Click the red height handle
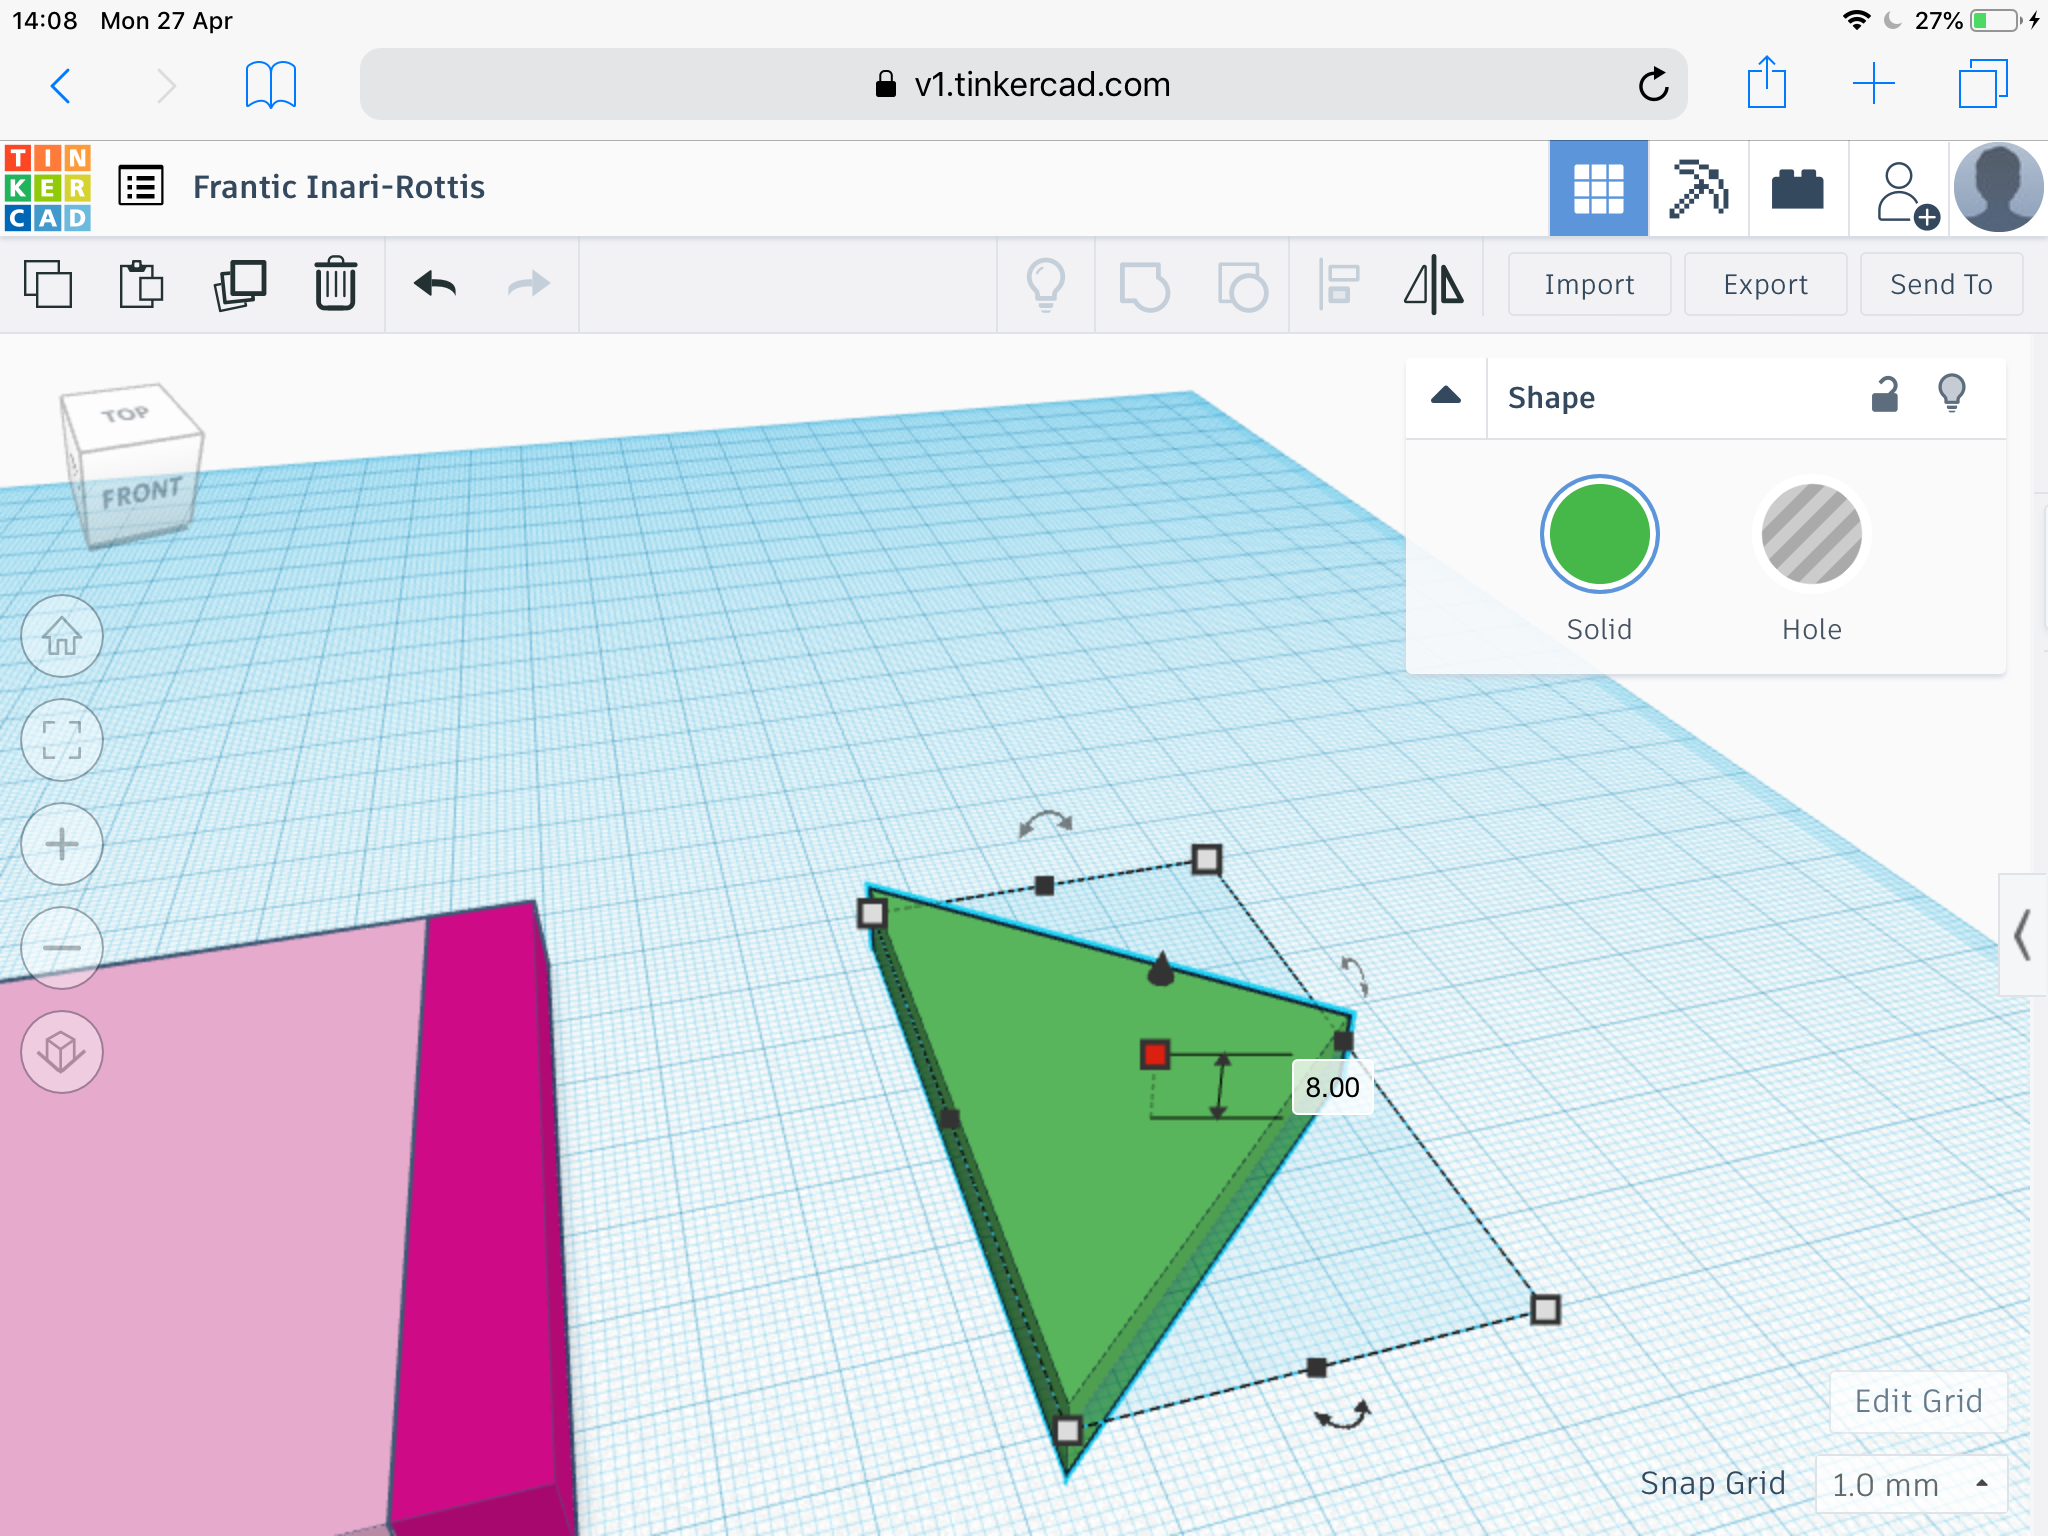Screen dimensions: 2048x1536 point(1155,1054)
